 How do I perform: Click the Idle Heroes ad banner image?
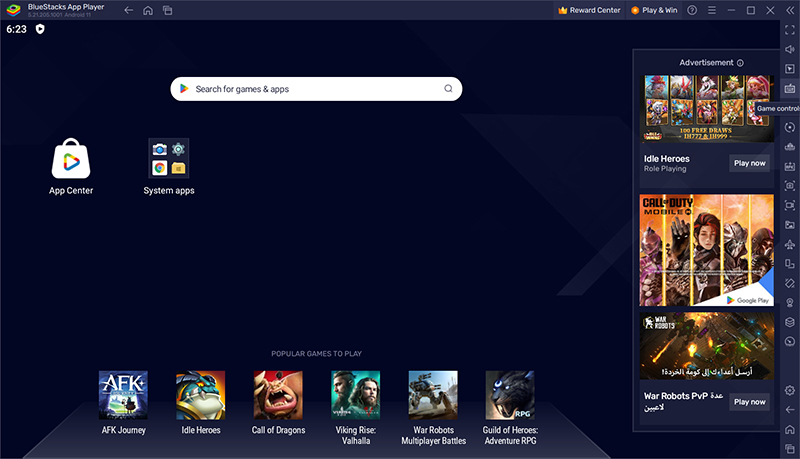(707, 109)
